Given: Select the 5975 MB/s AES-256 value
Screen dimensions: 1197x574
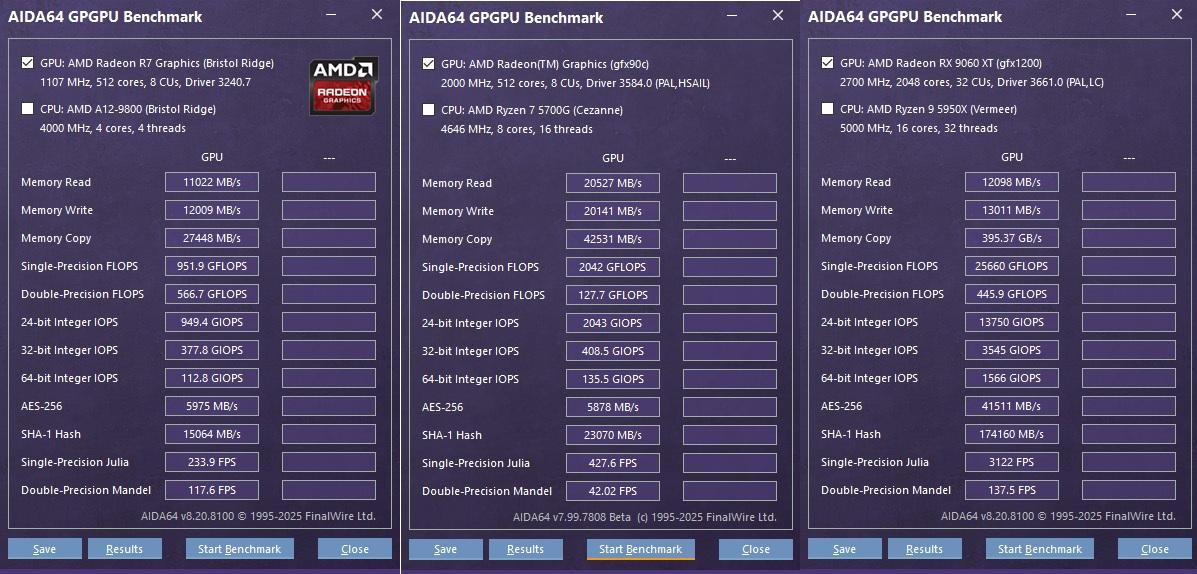Looking at the screenshot, I should (212, 406).
